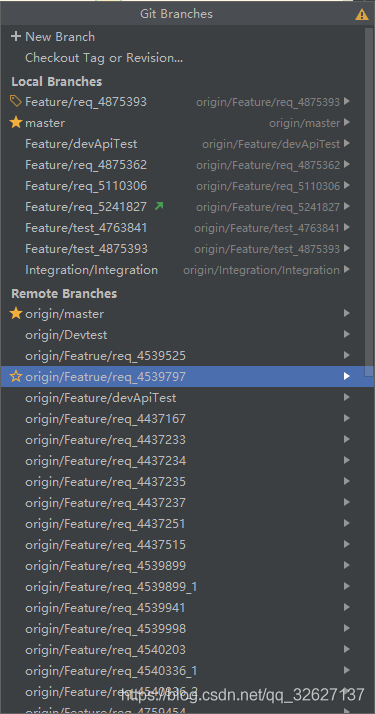Click the green outgoing arrow on Feature/req_5241827
The height and width of the screenshot is (714, 375).
(159, 206)
